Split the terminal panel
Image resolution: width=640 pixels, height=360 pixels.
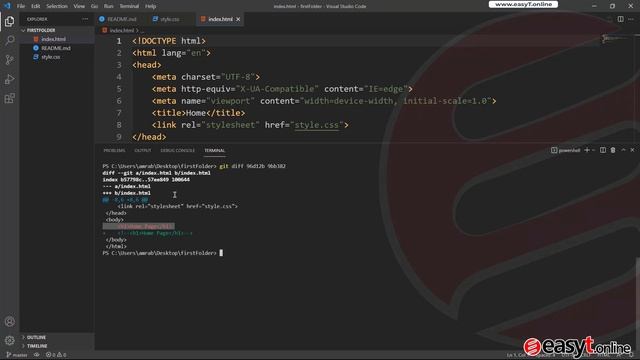[x=603, y=150]
